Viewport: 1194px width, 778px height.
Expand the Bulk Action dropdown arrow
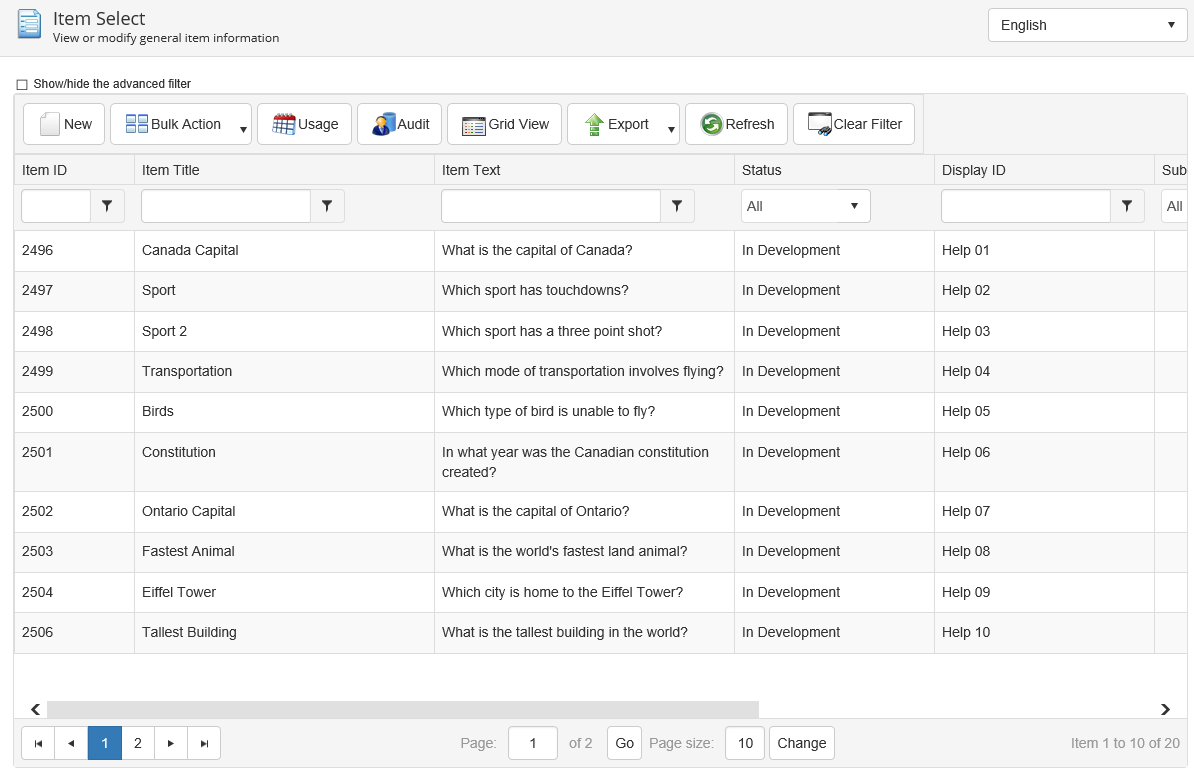pyautogui.click(x=243, y=129)
